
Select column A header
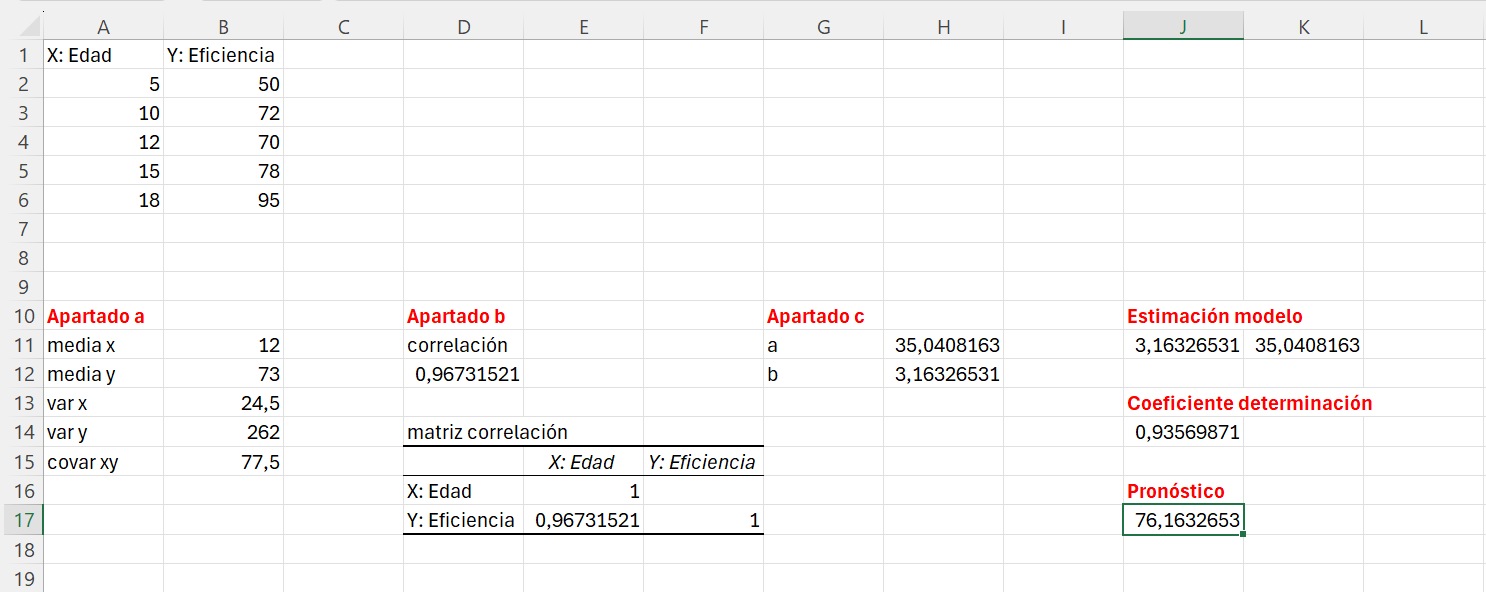104,27
